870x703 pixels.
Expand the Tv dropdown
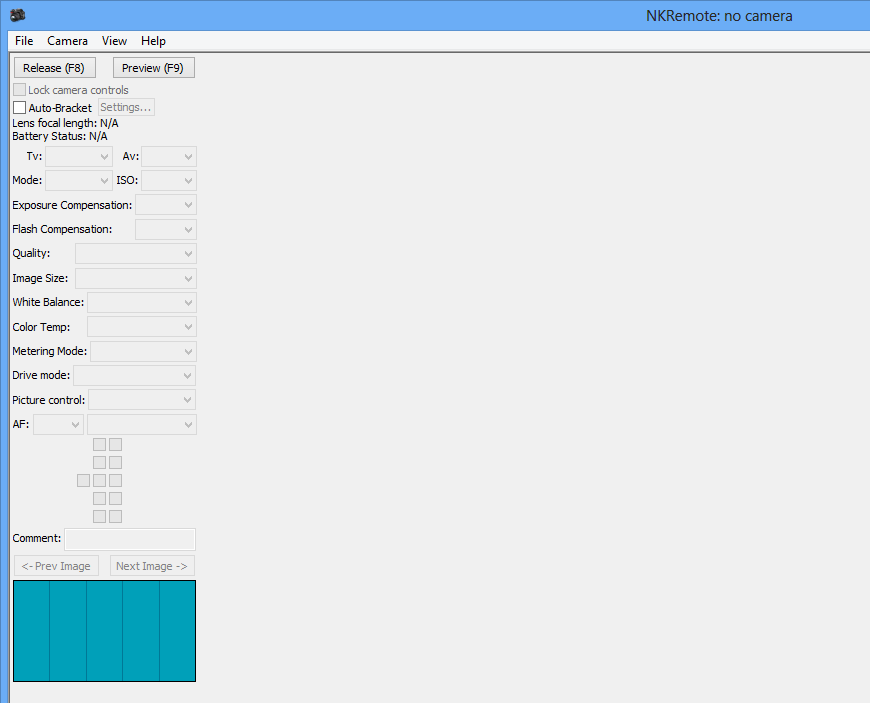[x=79, y=156]
